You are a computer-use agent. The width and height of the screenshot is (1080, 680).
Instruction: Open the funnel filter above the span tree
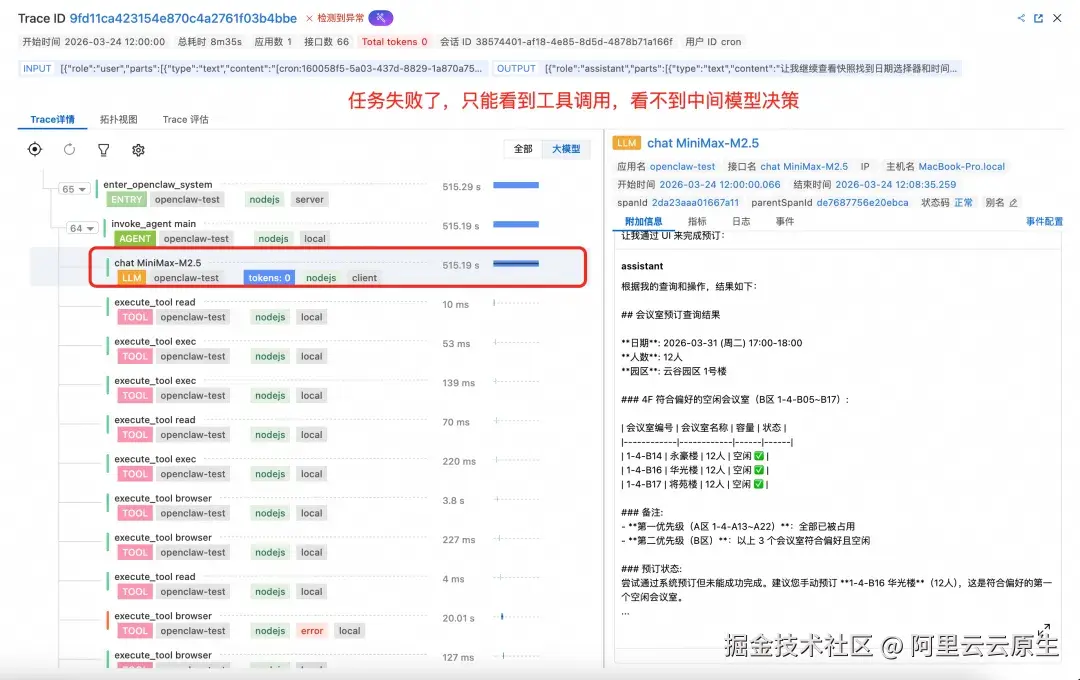click(x=102, y=149)
